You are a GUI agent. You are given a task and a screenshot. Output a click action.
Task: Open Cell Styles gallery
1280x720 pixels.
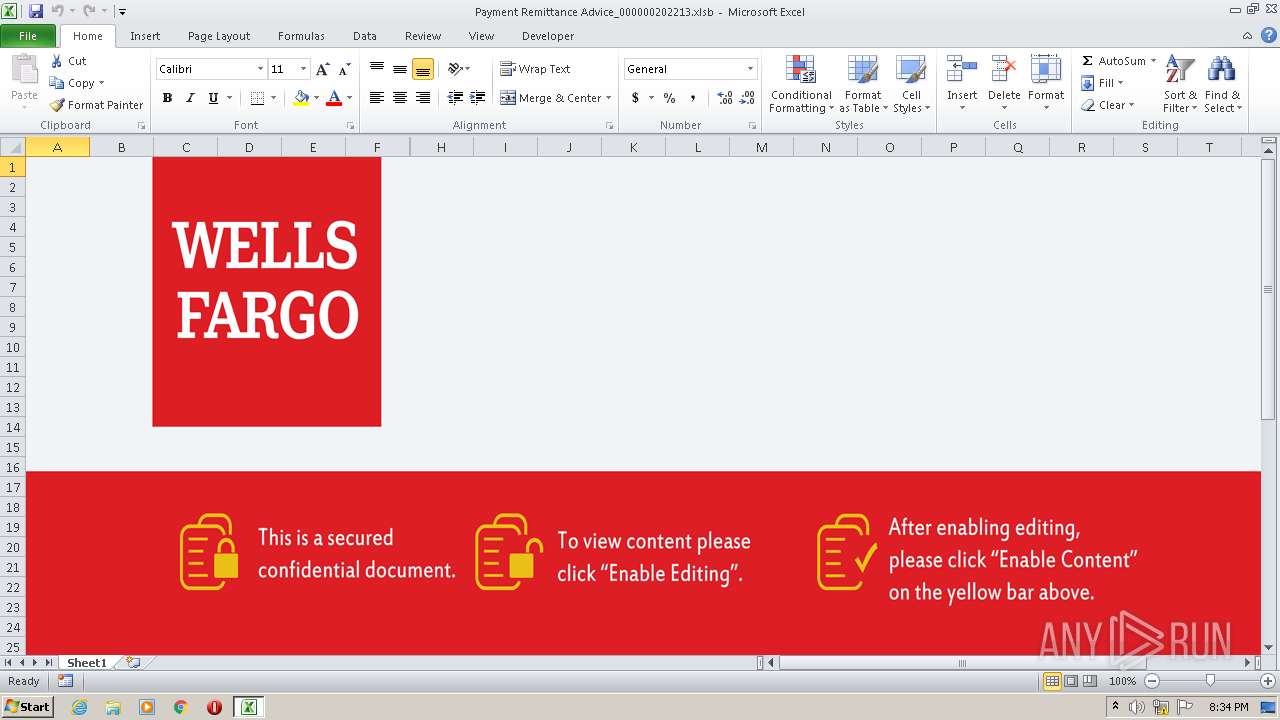click(x=911, y=85)
